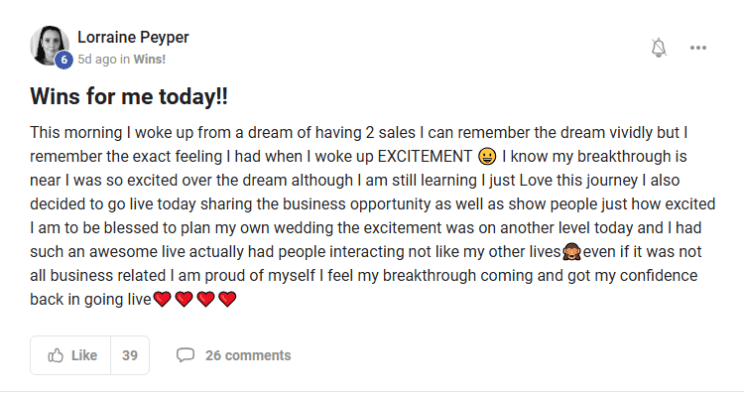
Task: Click the last red heart emoji
Action: 227,299
